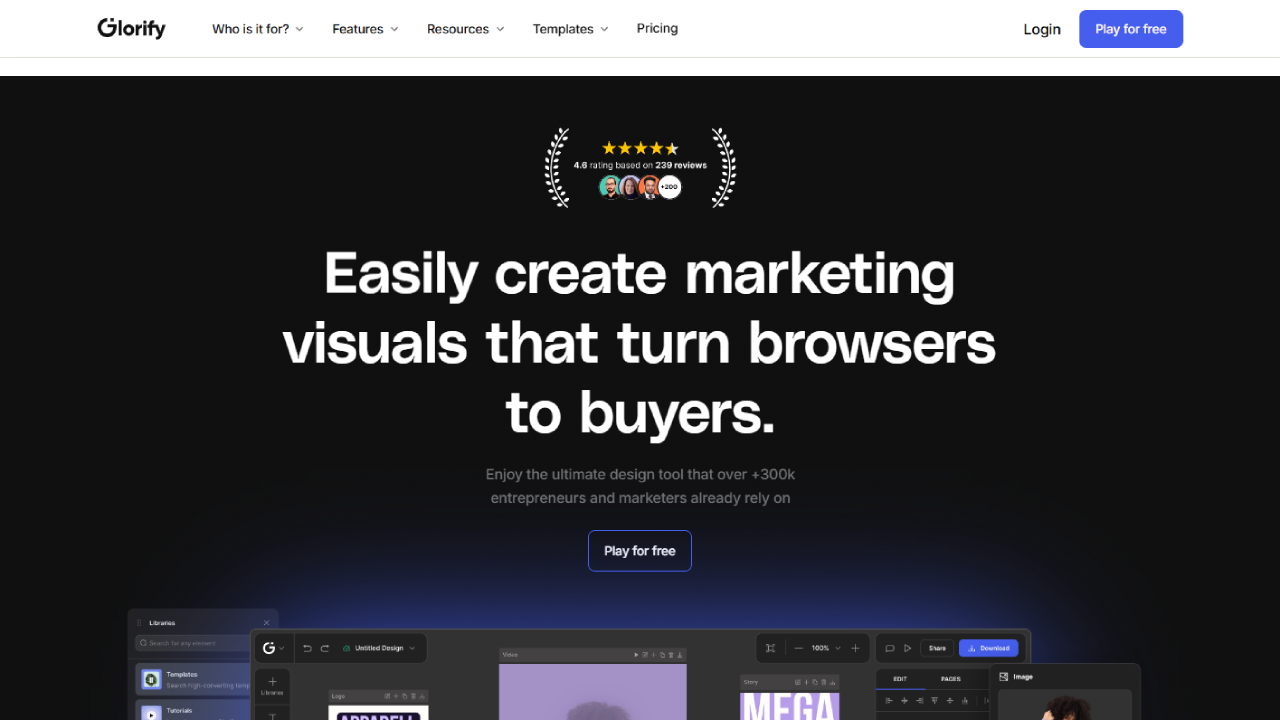Click the orange-background reviewer avatar
The width and height of the screenshot is (1280, 720).
pyautogui.click(x=650, y=187)
